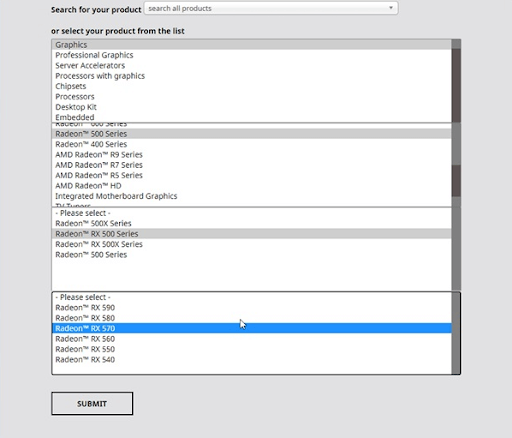
Task: Click '- Please select -' in the model list
Action: point(252,297)
